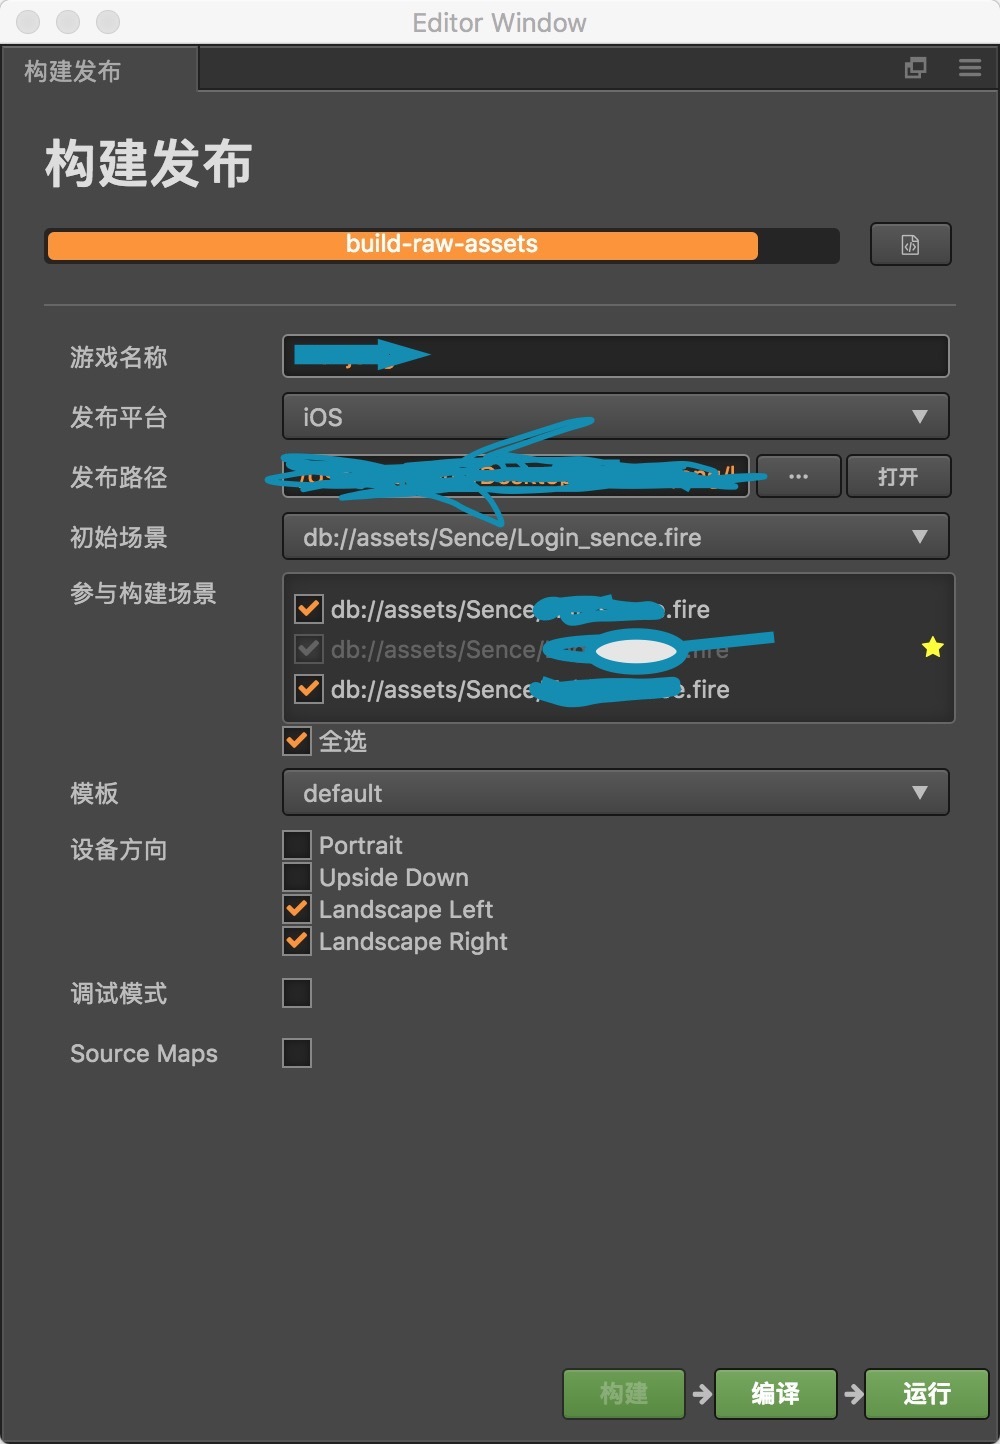Open the 发布平台 iOS platform dropdown

click(x=616, y=416)
